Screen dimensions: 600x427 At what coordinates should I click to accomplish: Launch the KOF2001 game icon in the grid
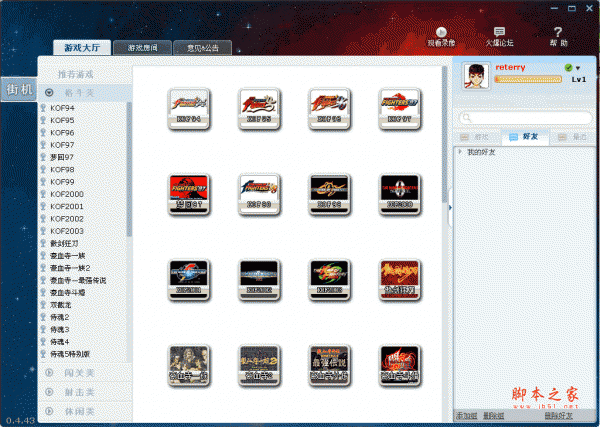189,280
